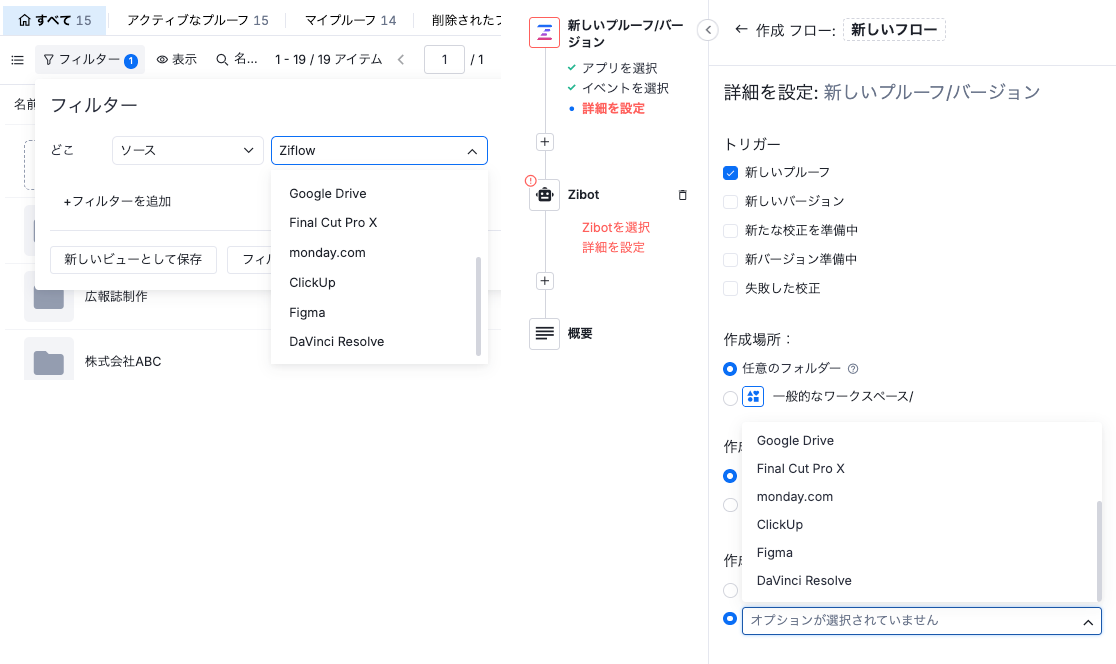This screenshot has height=664, width=1116.
Task: Open the 広報誌制作 folder row text
Action: (116, 296)
